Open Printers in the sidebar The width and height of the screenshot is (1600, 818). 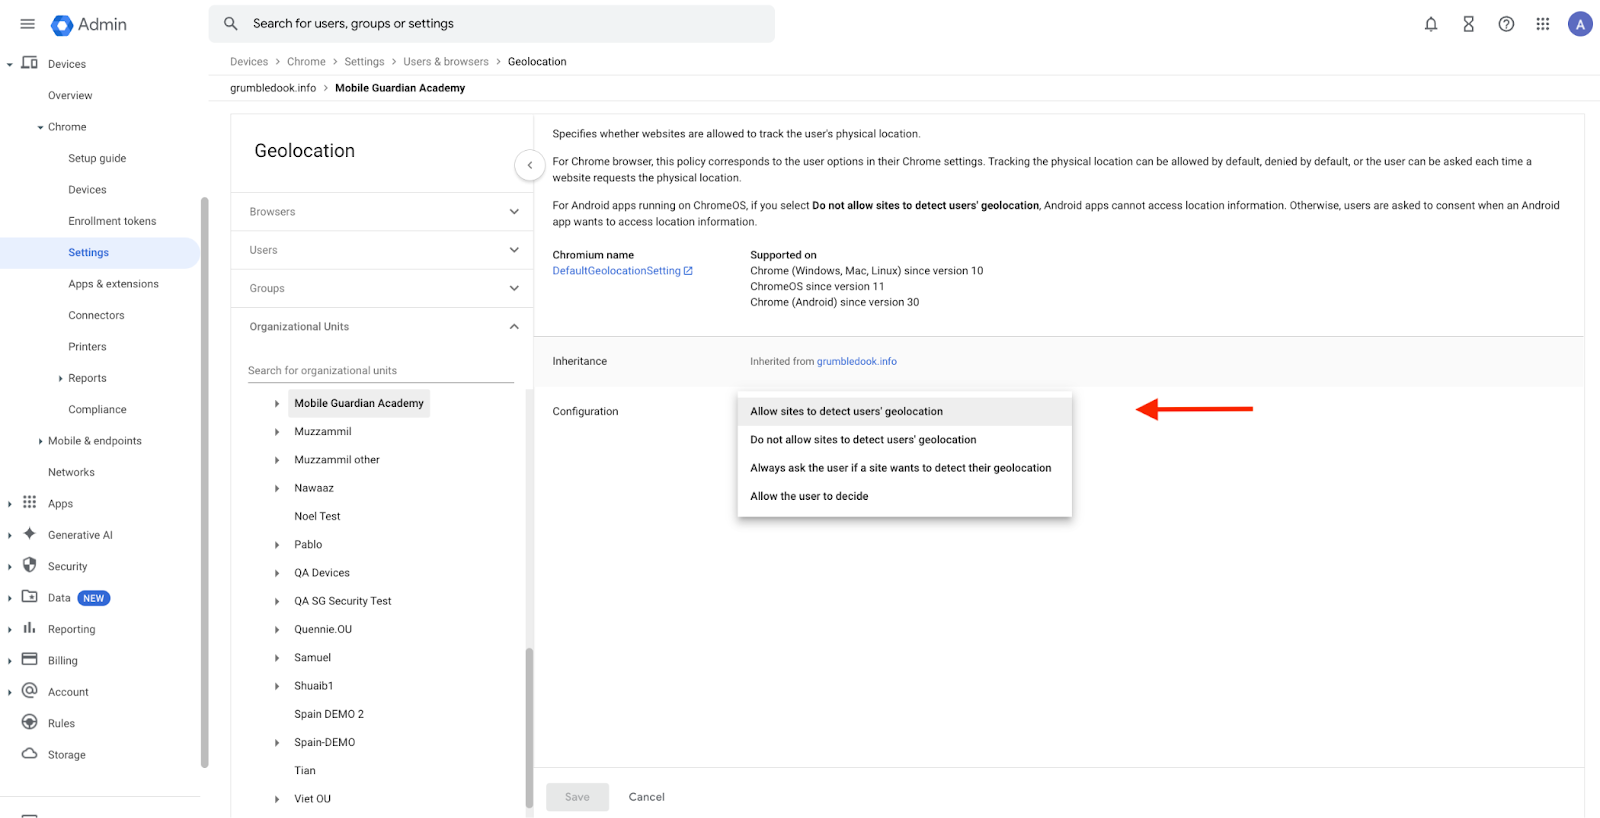pyautogui.click(x=87, y=347)
